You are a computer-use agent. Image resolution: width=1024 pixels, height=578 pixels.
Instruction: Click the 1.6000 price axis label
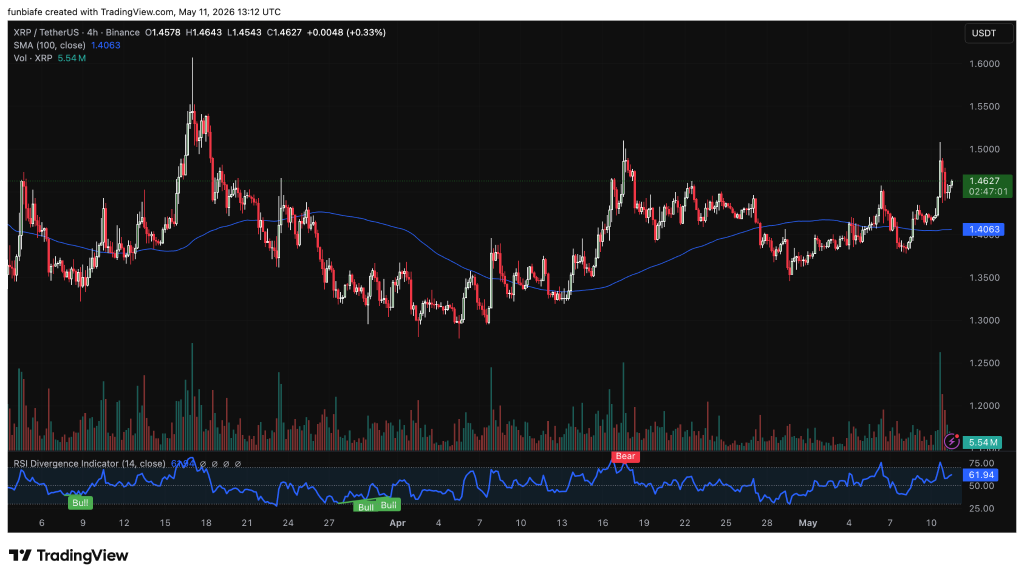984,64
